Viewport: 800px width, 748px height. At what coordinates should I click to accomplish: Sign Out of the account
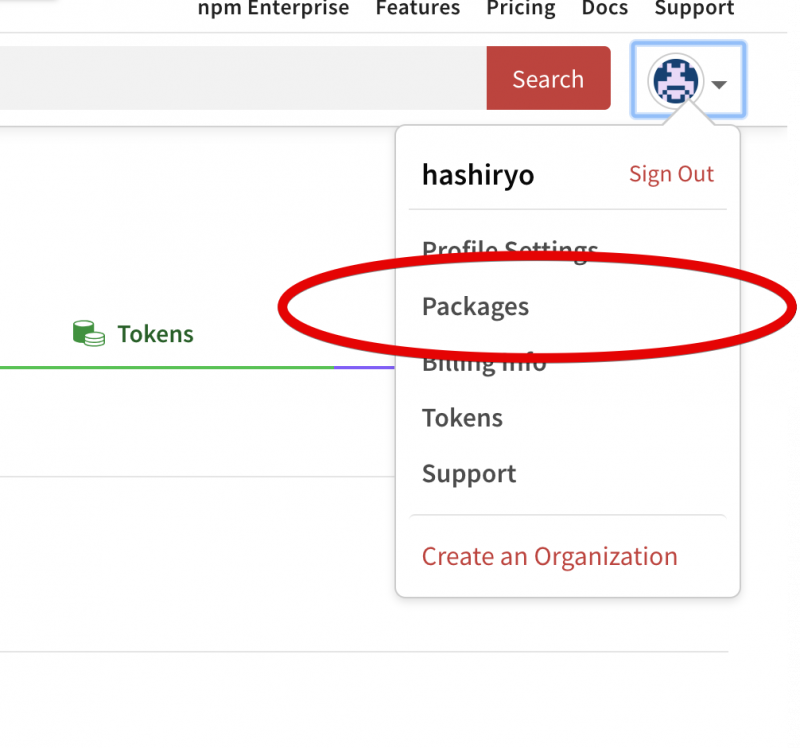coord(671,174)
